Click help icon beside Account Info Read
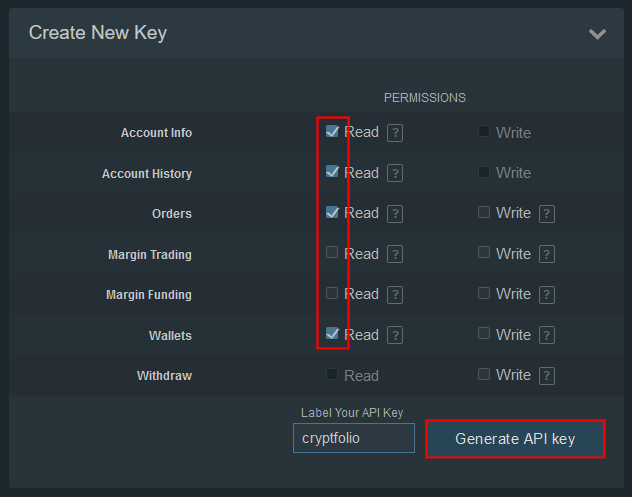This screenshot has width=632, height=497. tap(395, 133)
